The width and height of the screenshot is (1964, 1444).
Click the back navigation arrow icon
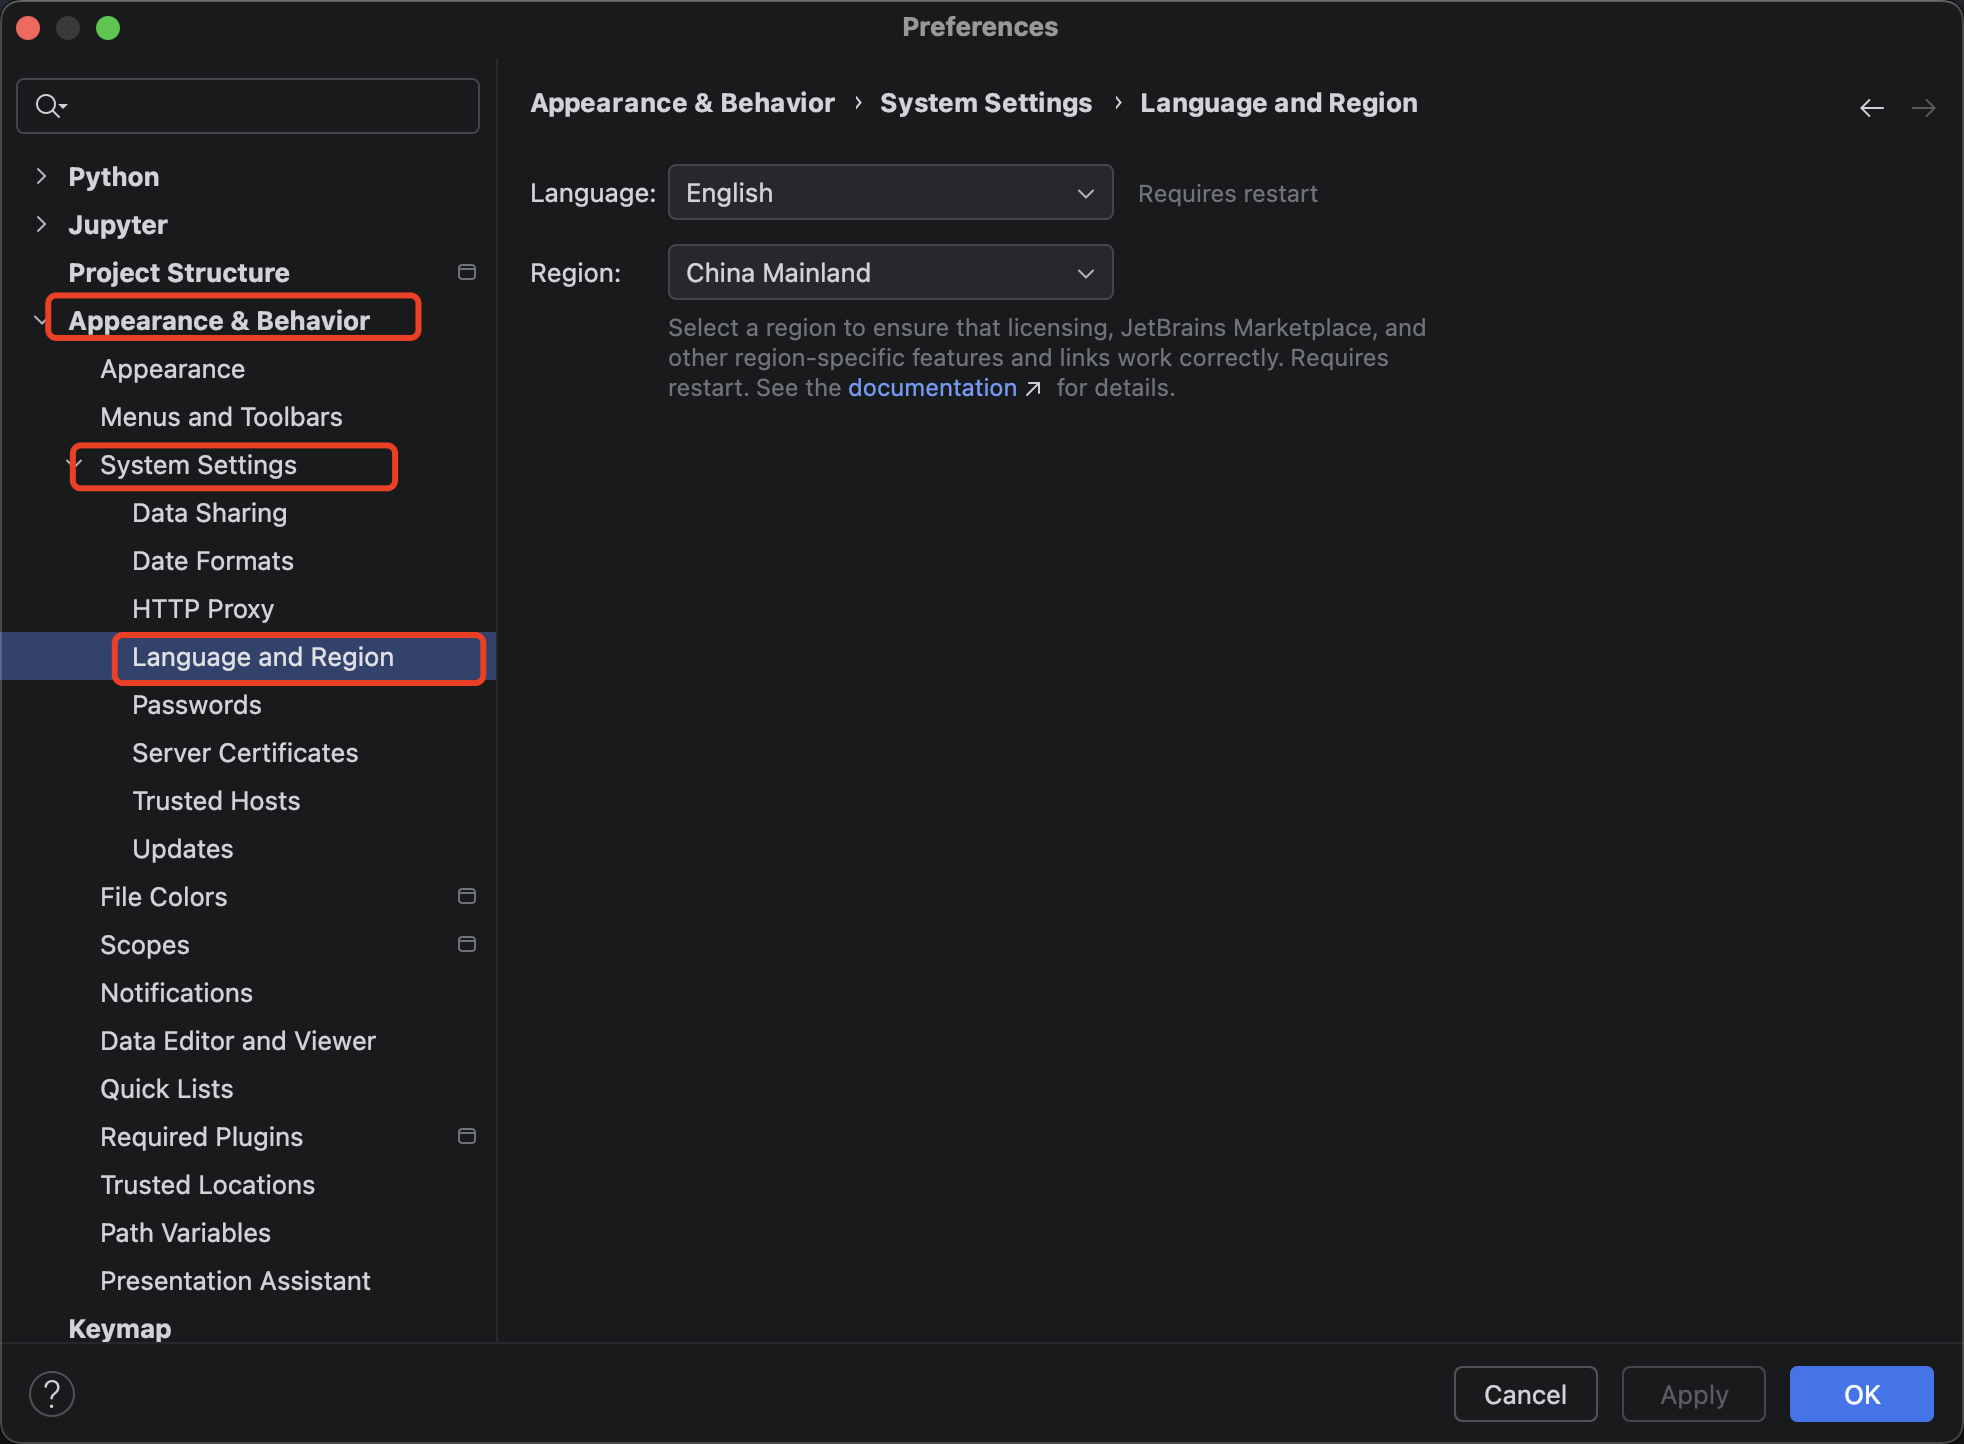pos(1871,107)
